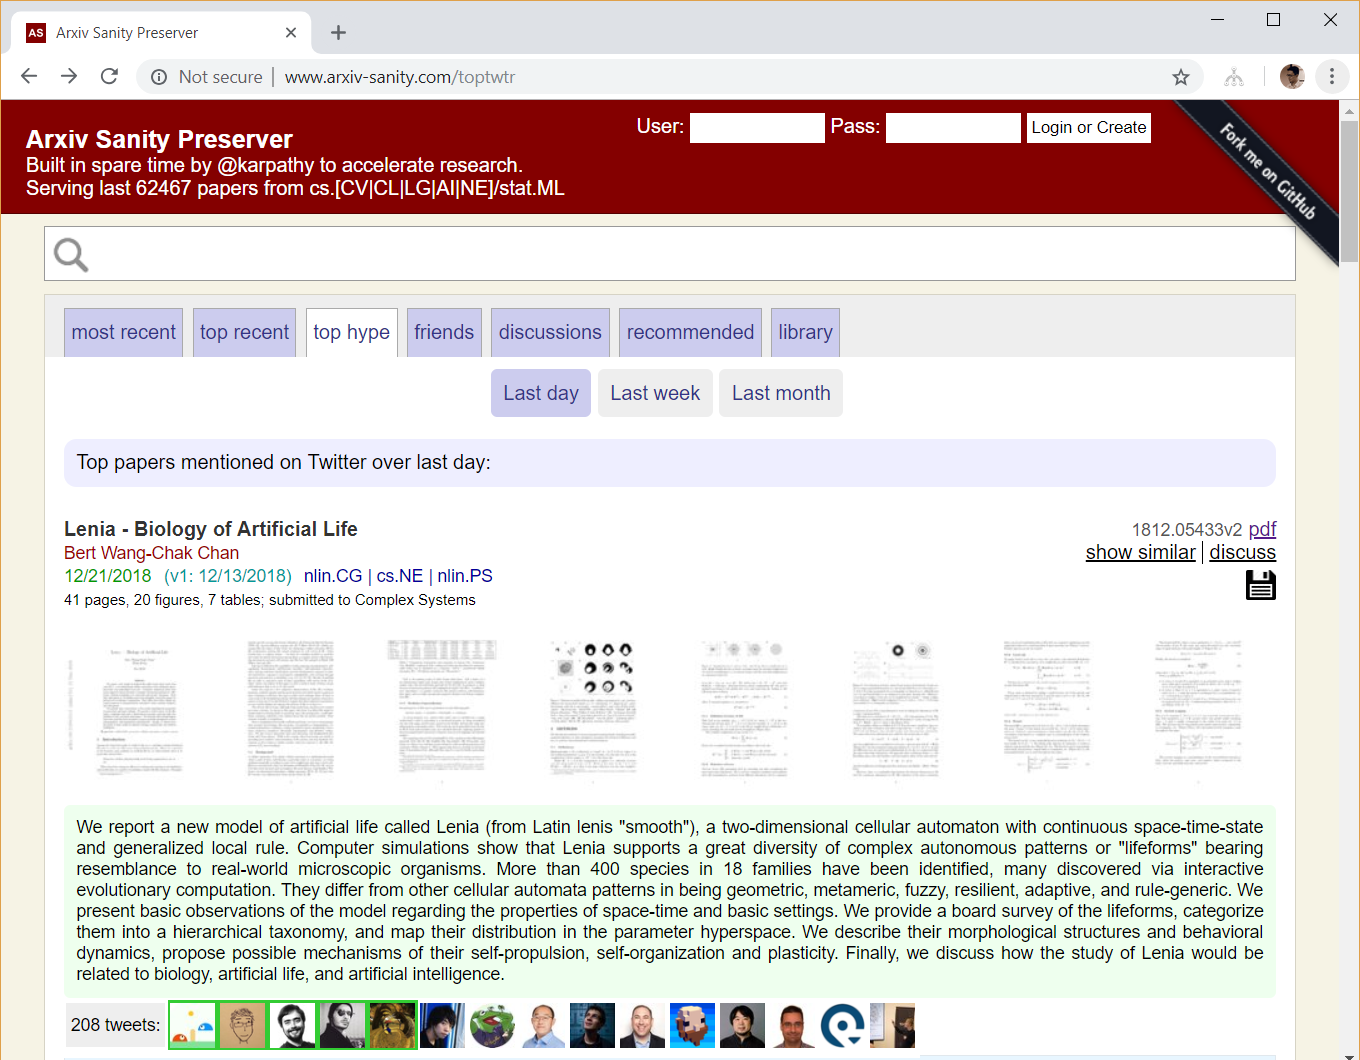Select the Last month time filter
Screen dimensions: 1360x1060
(x=780, y=393)
